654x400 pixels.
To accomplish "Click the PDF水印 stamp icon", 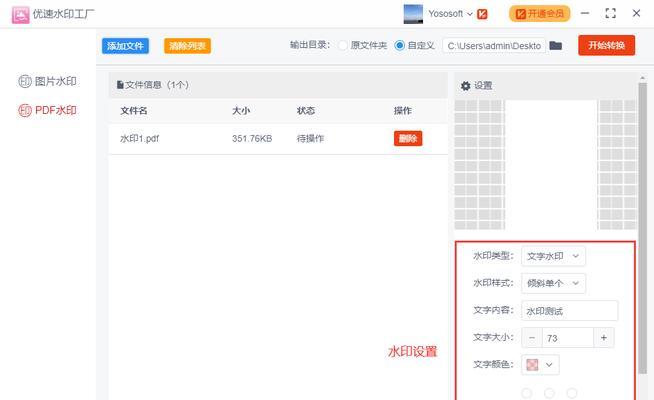I will [x=25, y=111].
